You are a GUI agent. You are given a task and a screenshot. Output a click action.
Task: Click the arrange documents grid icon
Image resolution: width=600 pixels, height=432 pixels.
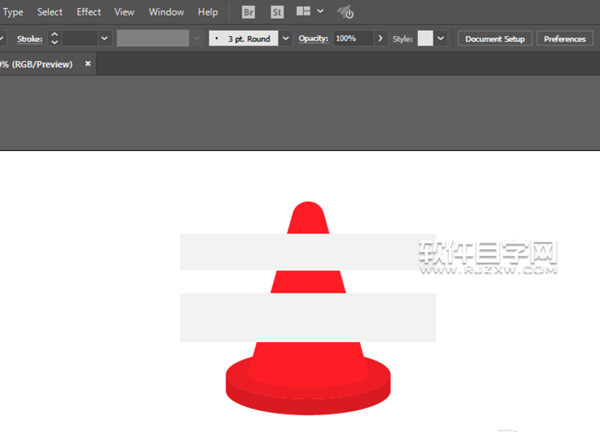(x=302, y=13)
